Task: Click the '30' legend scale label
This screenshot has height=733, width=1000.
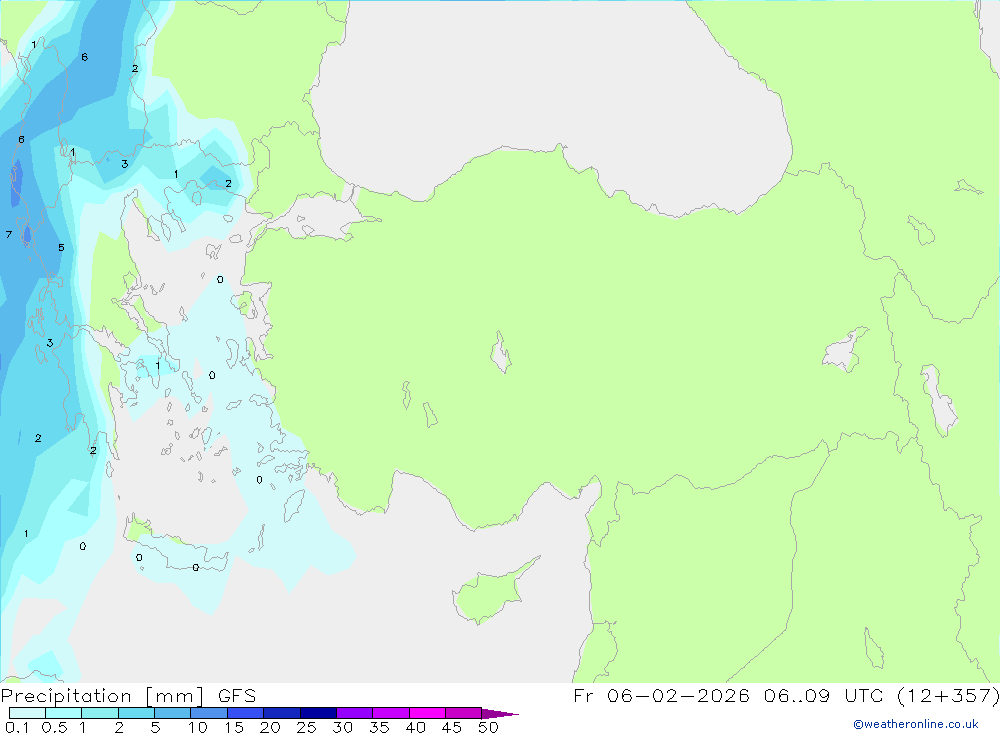Action: 342,727
